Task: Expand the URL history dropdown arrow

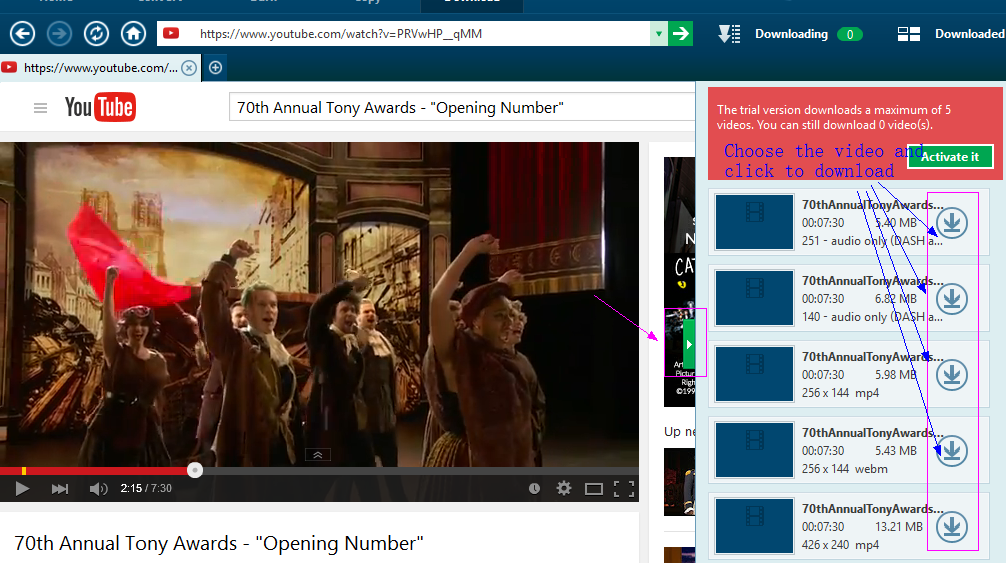Action: (x=658, y=33)
